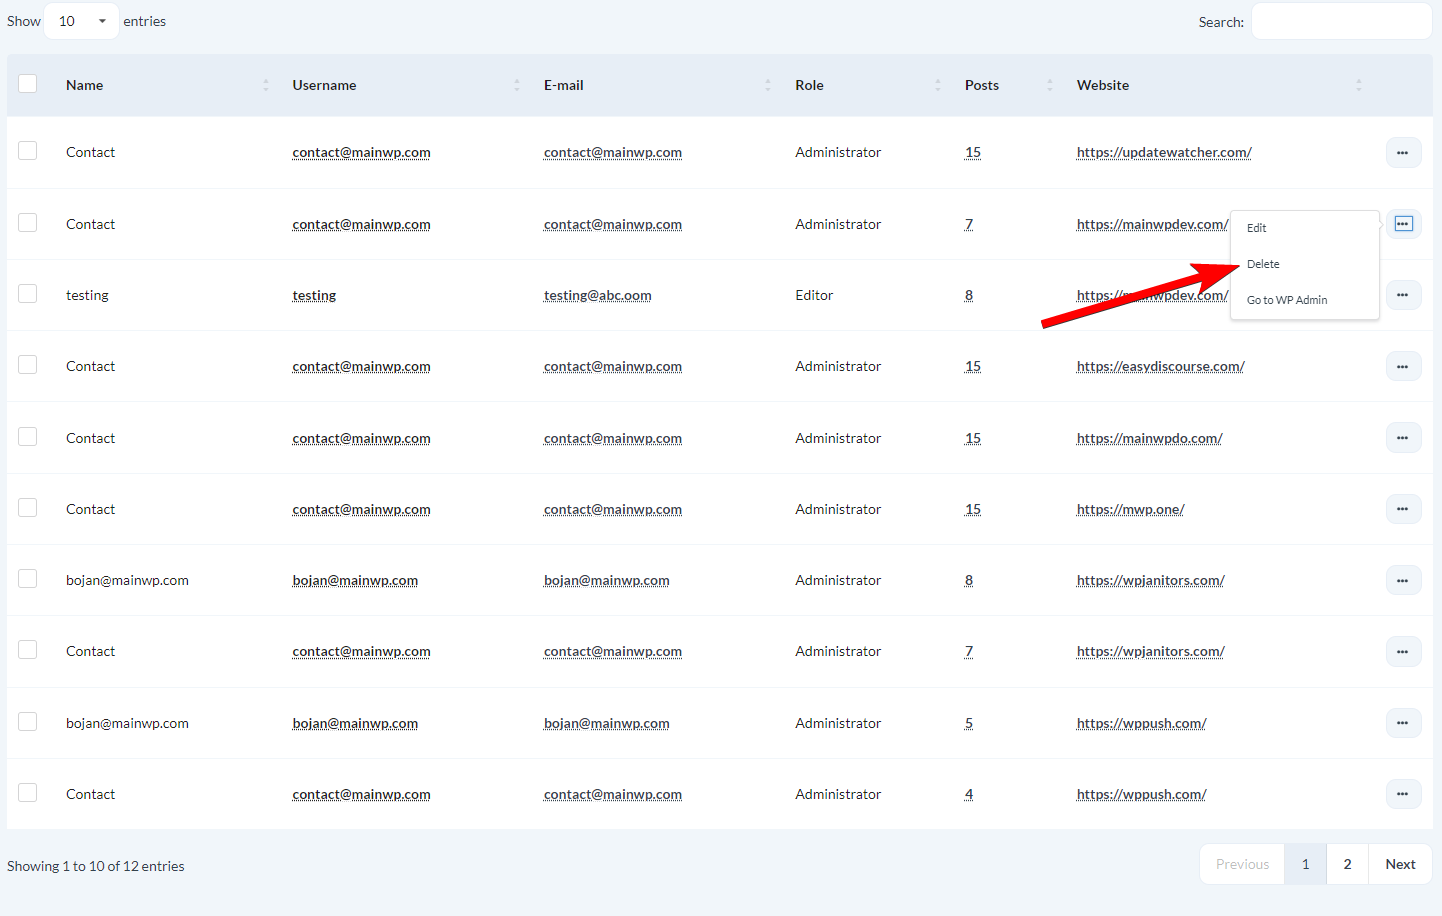Open the https://updatewatcher.com/ website link

coord(1163,152)
